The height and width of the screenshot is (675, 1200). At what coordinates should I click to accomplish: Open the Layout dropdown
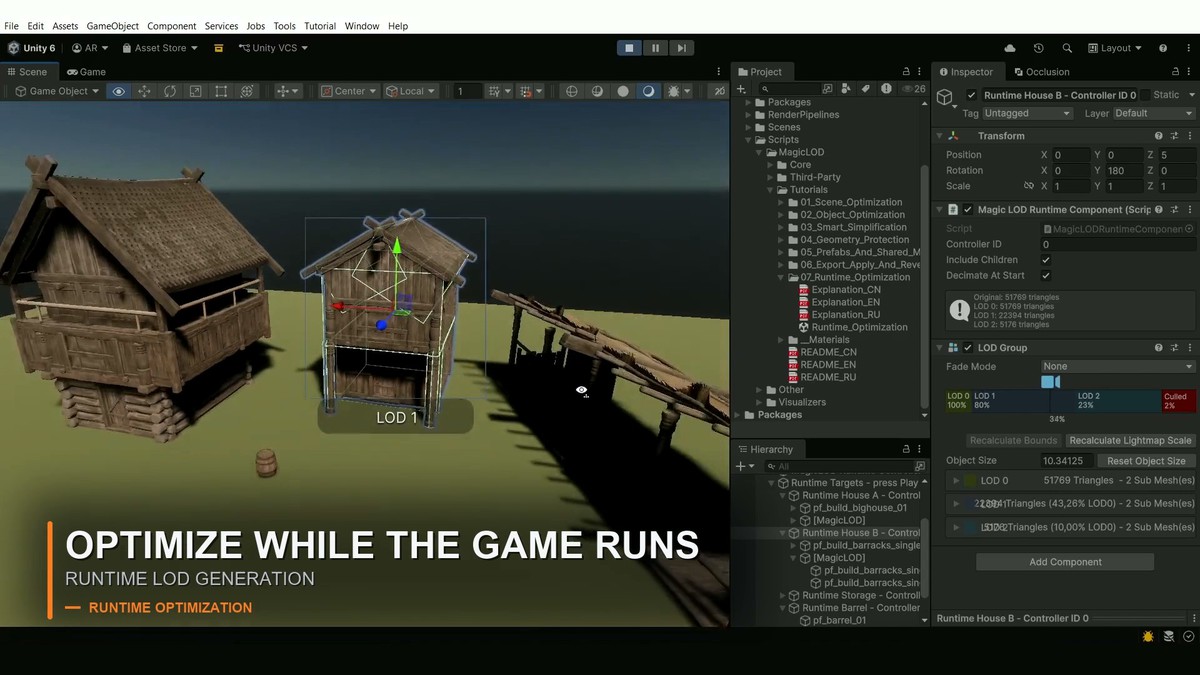[1116, 48]
